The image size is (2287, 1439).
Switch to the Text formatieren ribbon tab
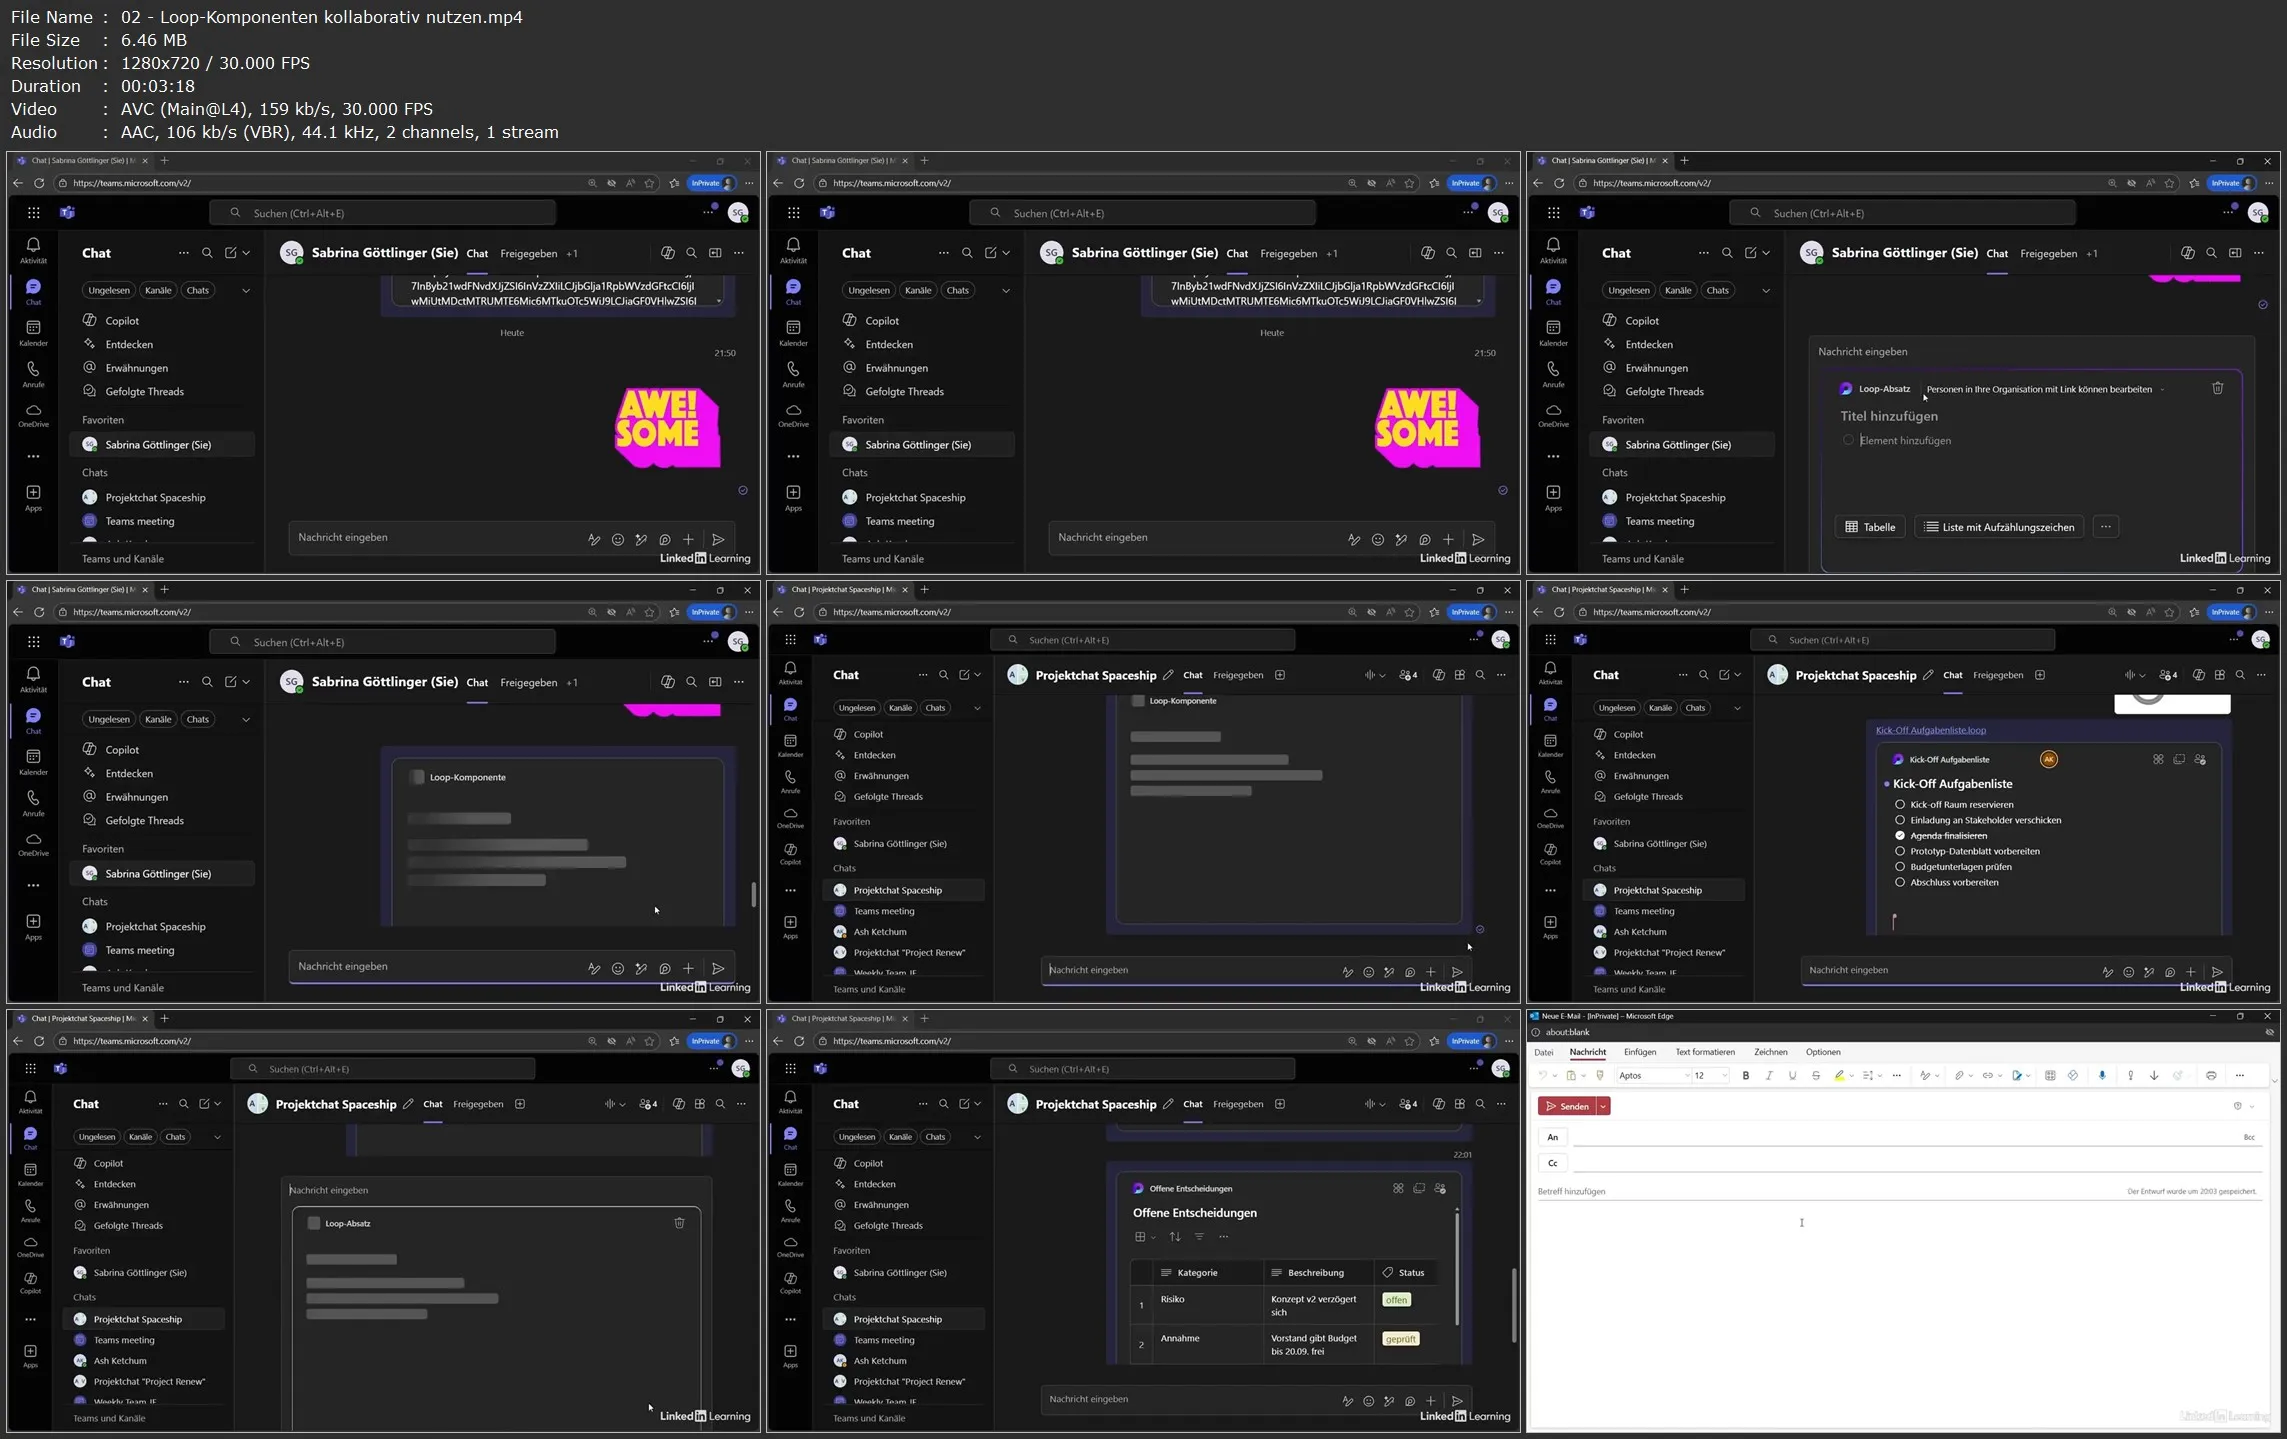[1705, 1052]
